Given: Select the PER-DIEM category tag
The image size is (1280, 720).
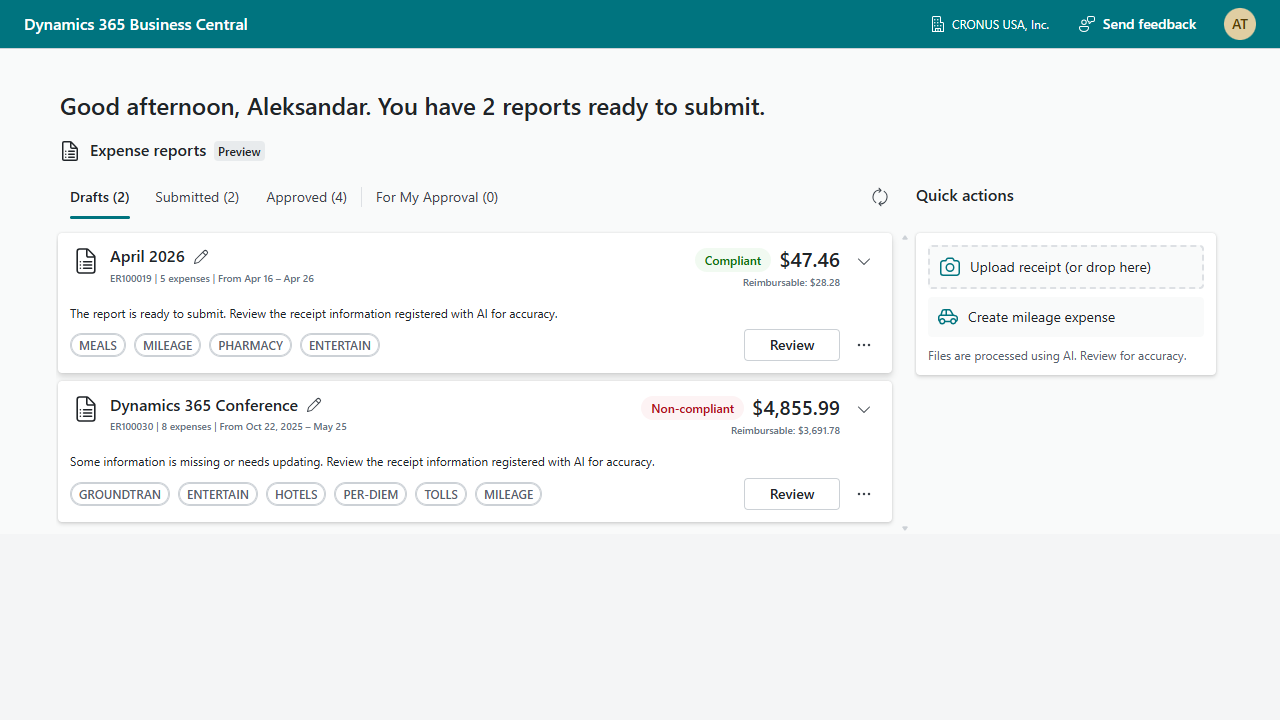Looking at the screenshot, I should coord(371,494).
